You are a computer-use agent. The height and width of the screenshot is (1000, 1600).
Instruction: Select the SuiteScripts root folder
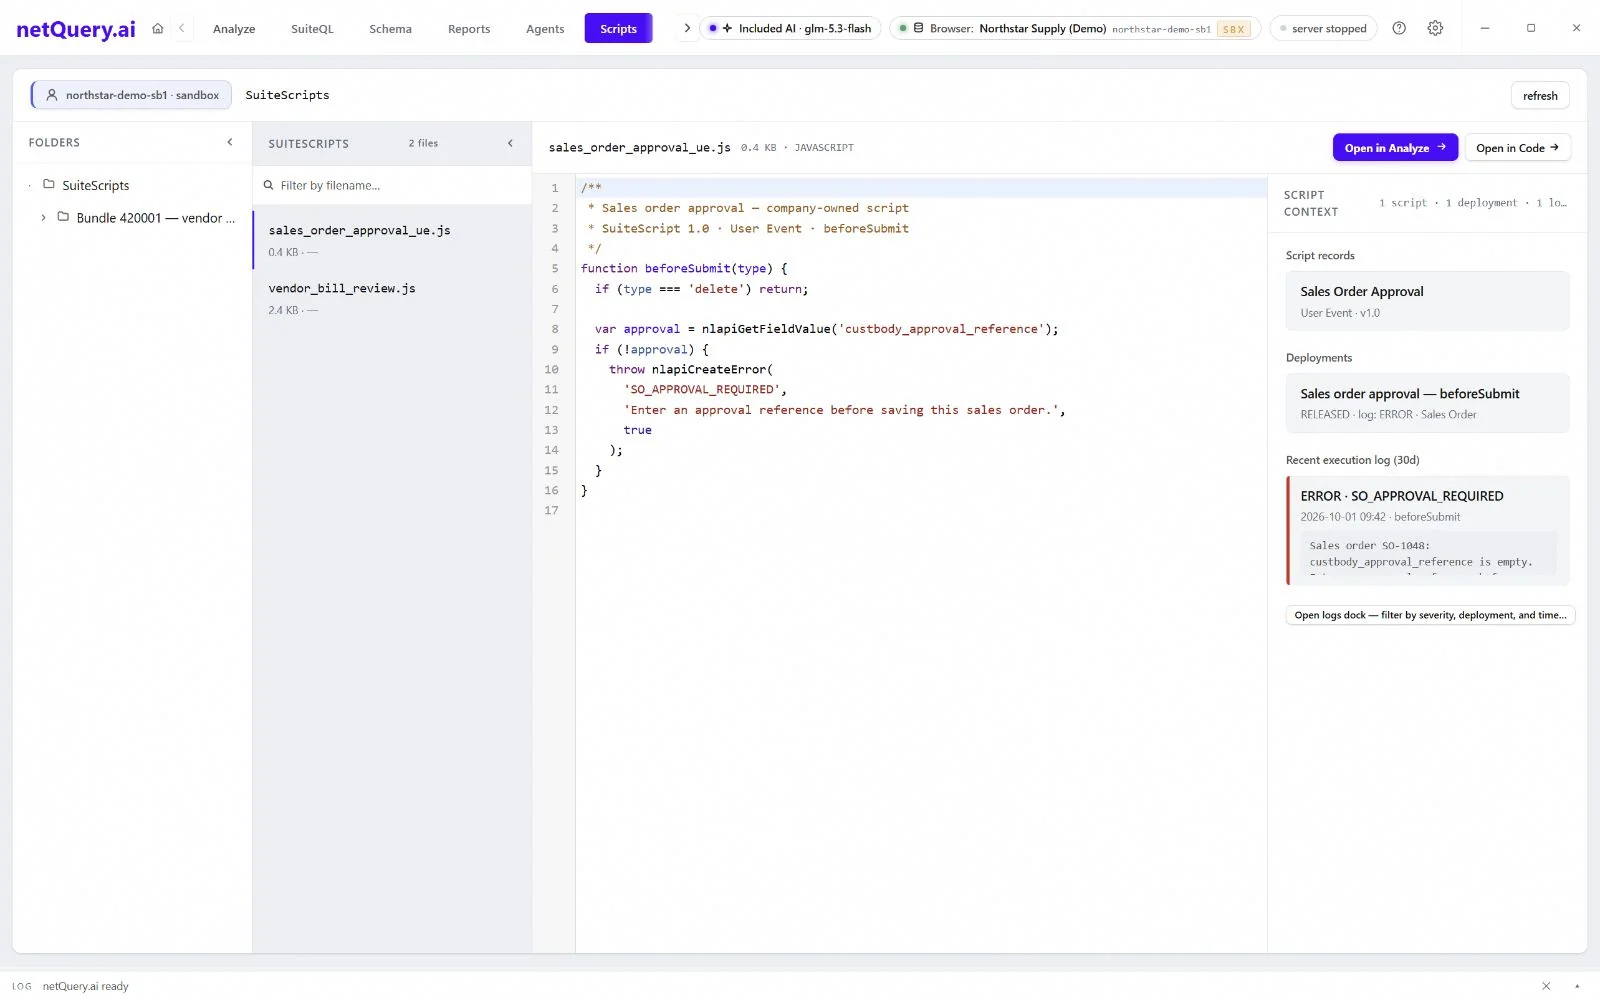95,185
